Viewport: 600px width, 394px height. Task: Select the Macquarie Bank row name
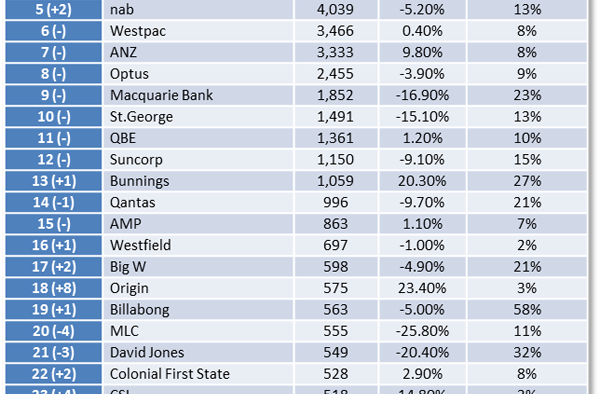198,95
